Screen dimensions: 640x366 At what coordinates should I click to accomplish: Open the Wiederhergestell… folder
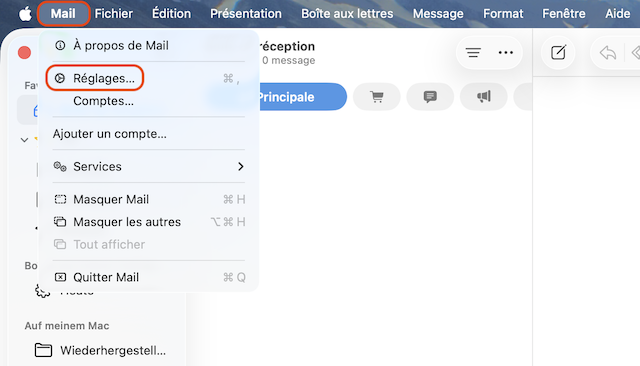(100, 350)
